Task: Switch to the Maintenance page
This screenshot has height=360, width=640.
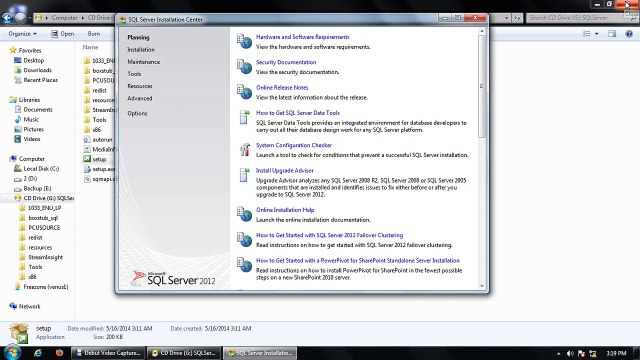Action: 143,62
